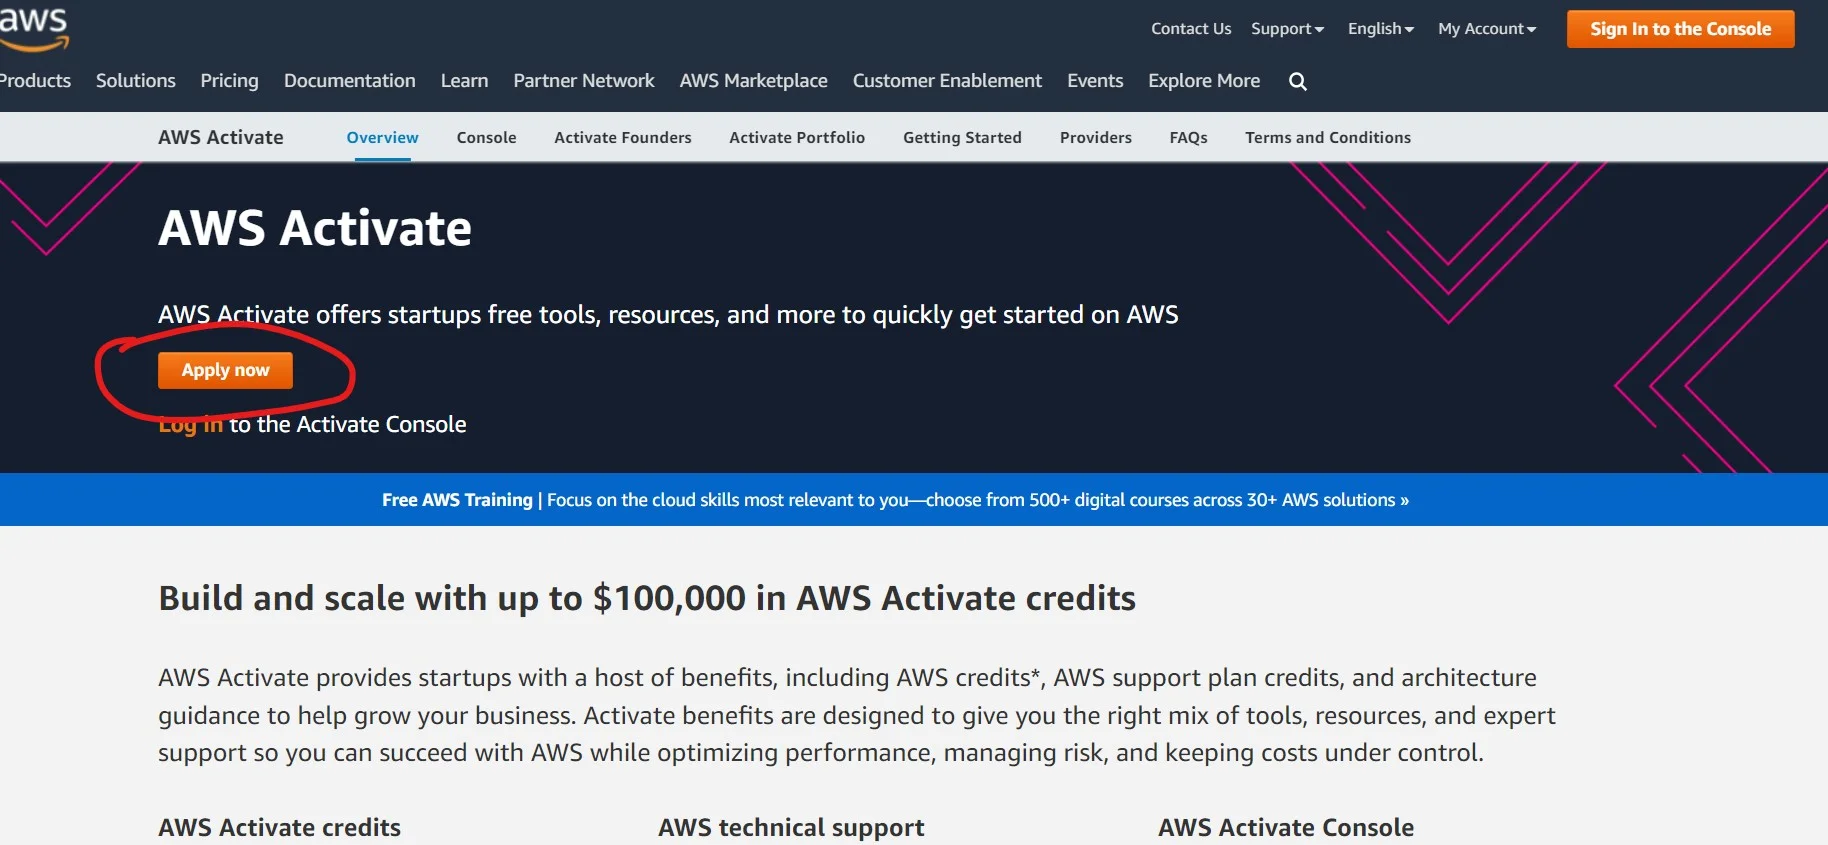
Task: Expand the My Account menu
Action: click(1486, 29)
